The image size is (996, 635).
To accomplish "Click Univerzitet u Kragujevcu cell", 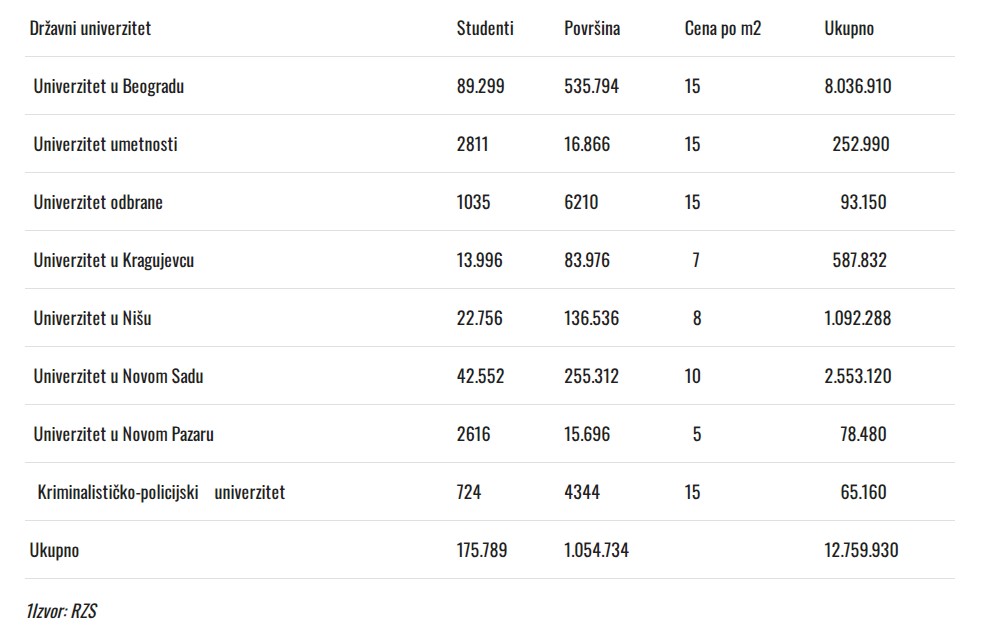I will (114, 260).
